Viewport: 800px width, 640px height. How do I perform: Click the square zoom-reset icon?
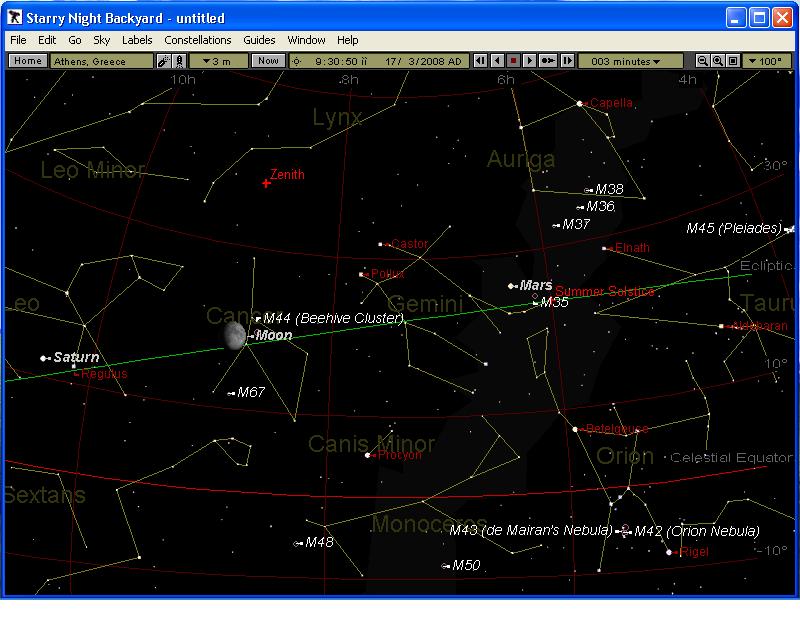733,61
